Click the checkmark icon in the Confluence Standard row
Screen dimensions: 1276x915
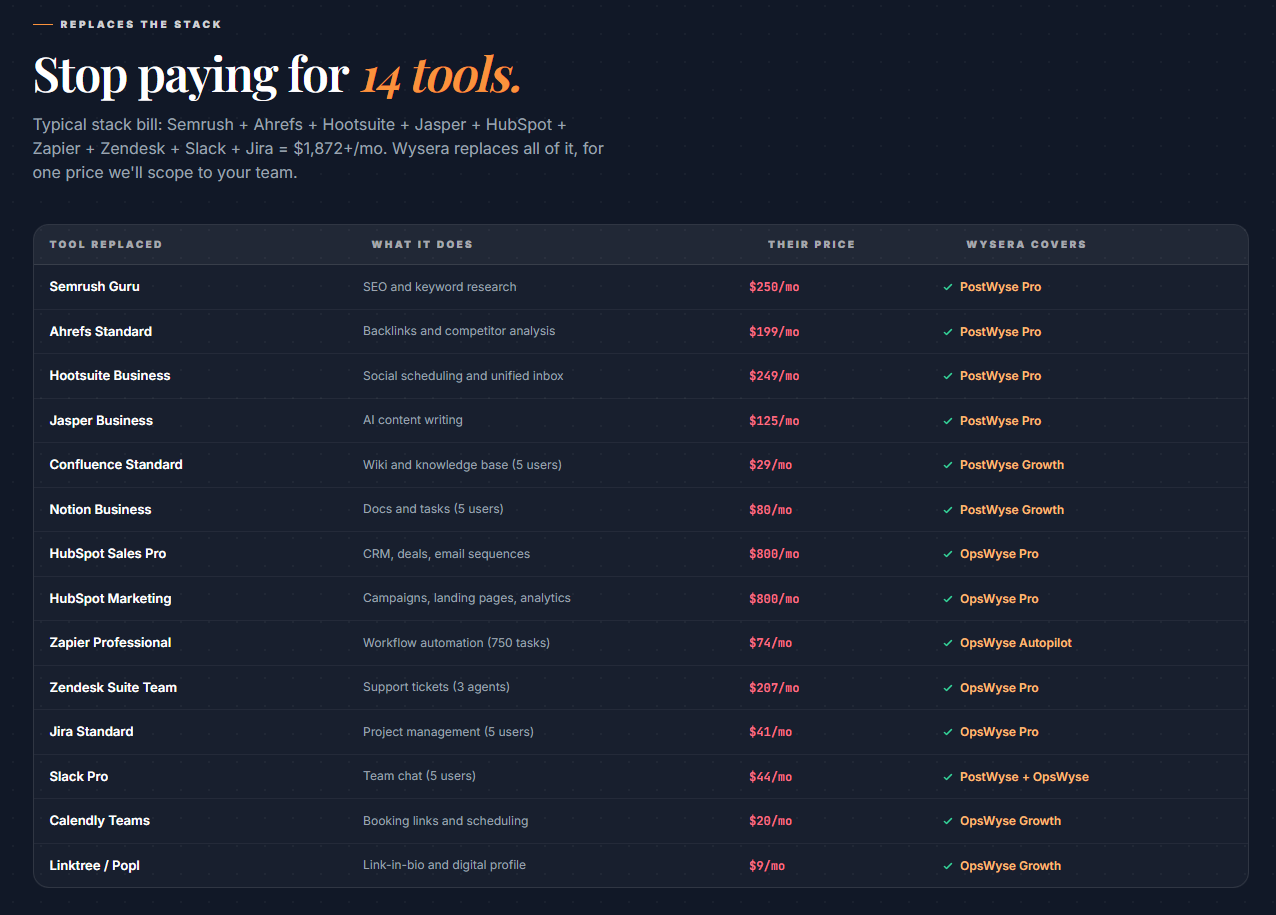tap(948, 465)
